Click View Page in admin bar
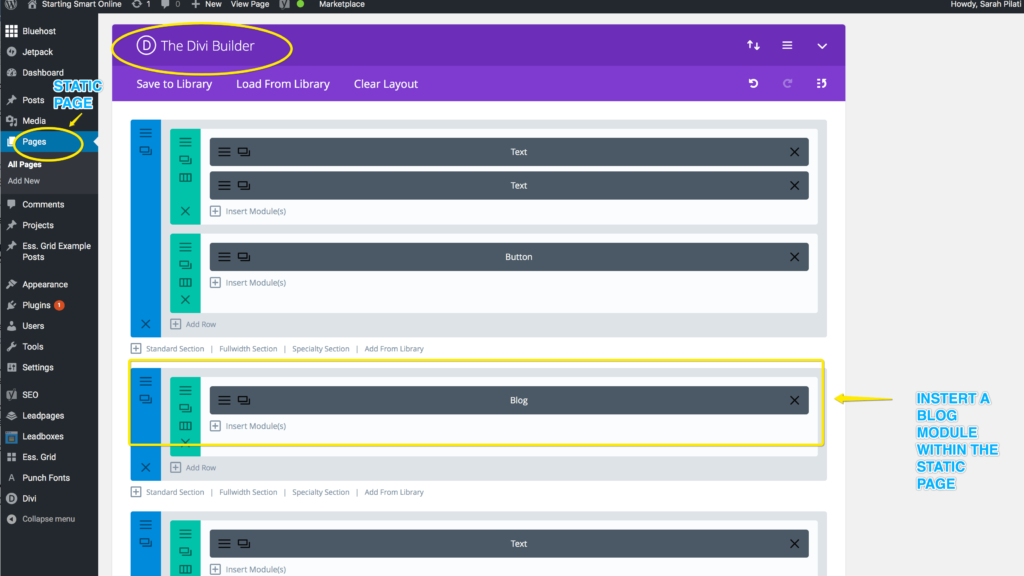This screenshot has width=1024, height=576. click(250, 5)
